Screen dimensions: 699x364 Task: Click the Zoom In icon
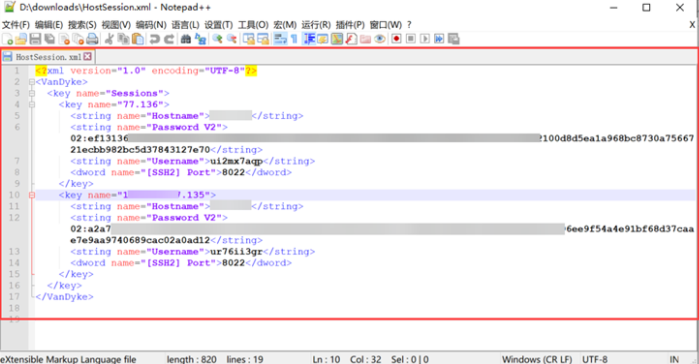(217, 39)
